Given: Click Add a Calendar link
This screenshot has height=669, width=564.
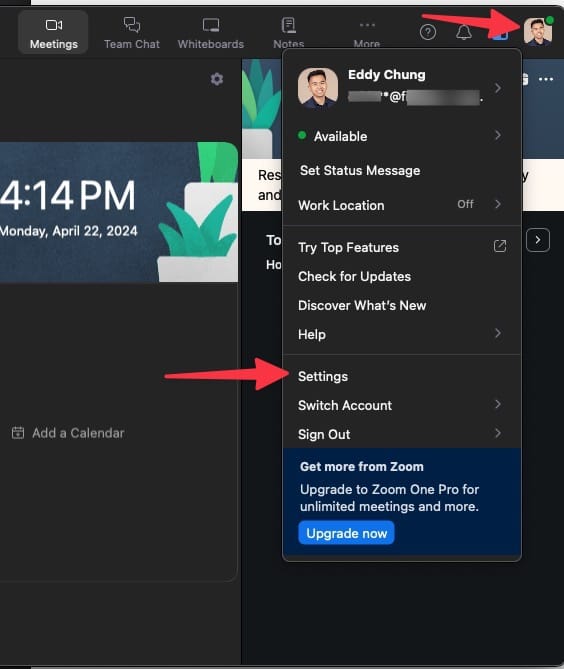Looking at the screenshot, I should [x=68, y=433].
